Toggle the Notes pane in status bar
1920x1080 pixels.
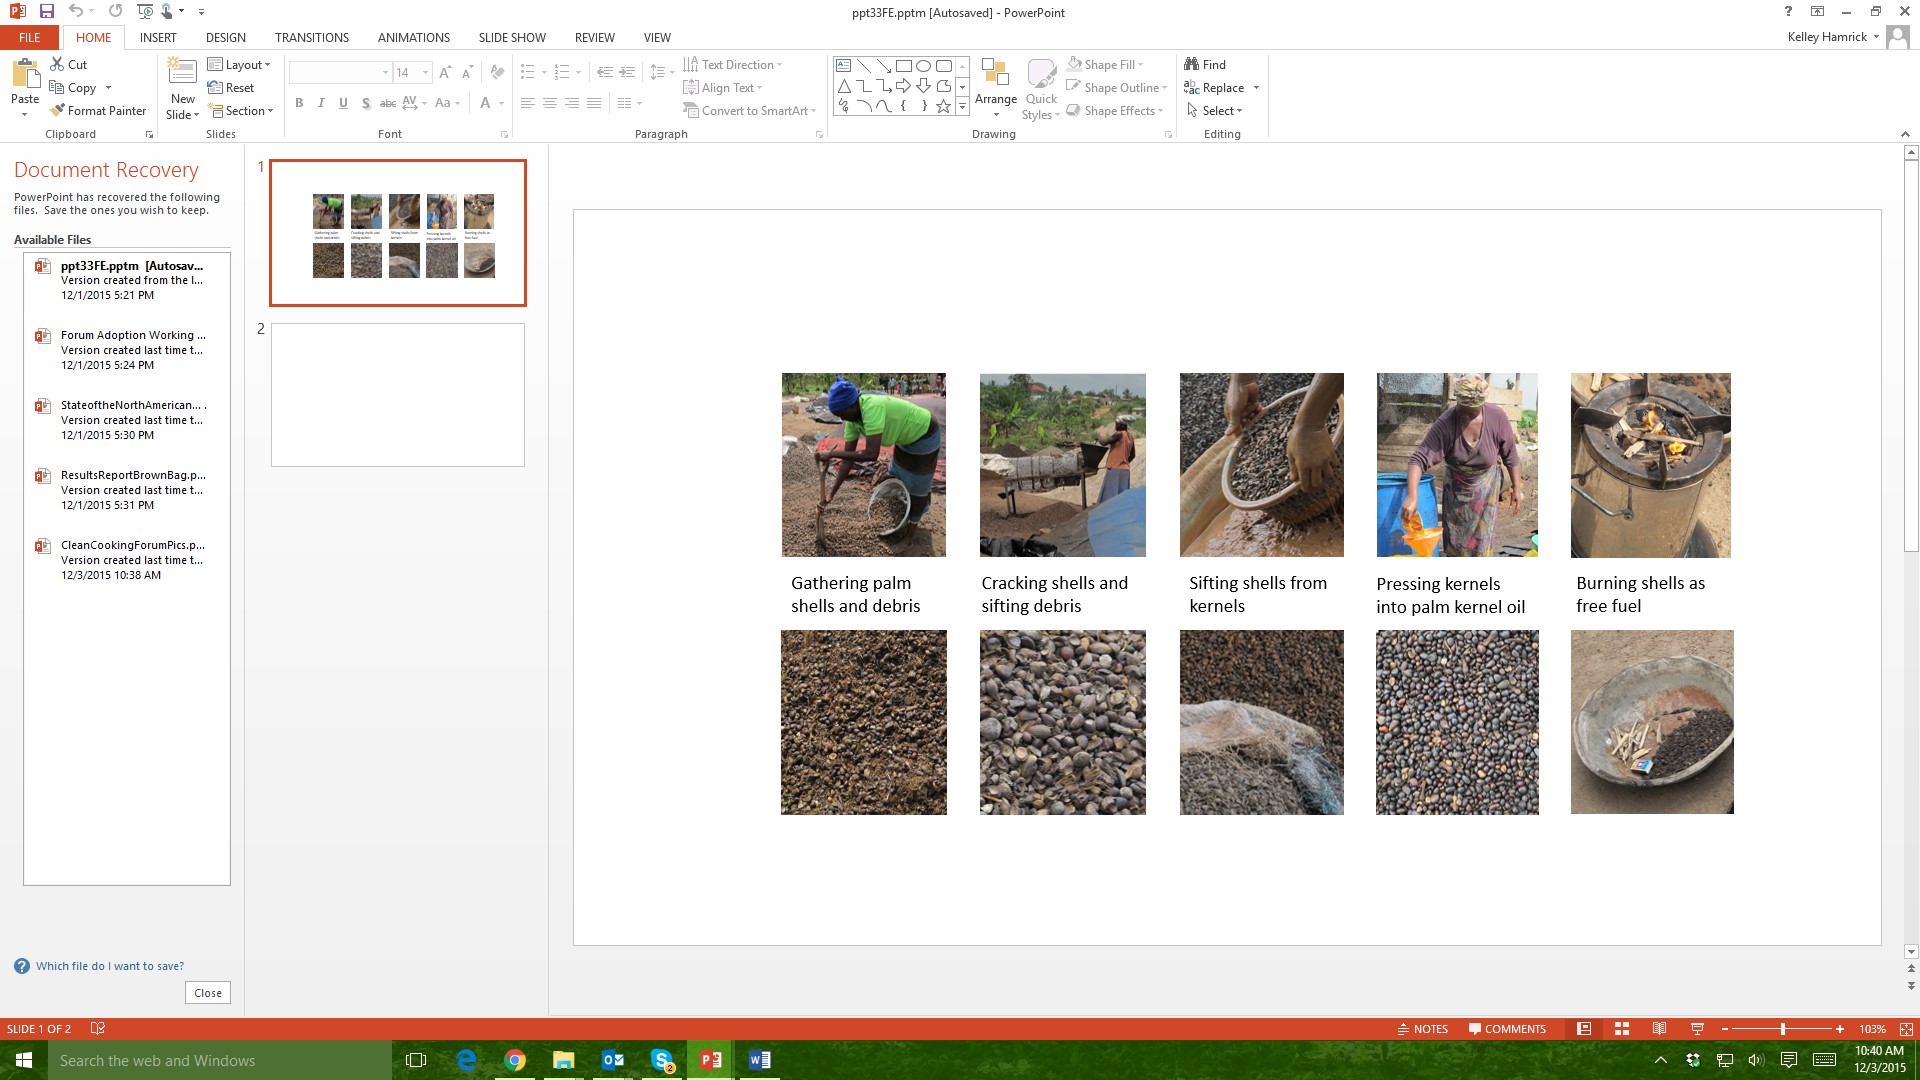pyautogui.click(x=1422, y=1029)
